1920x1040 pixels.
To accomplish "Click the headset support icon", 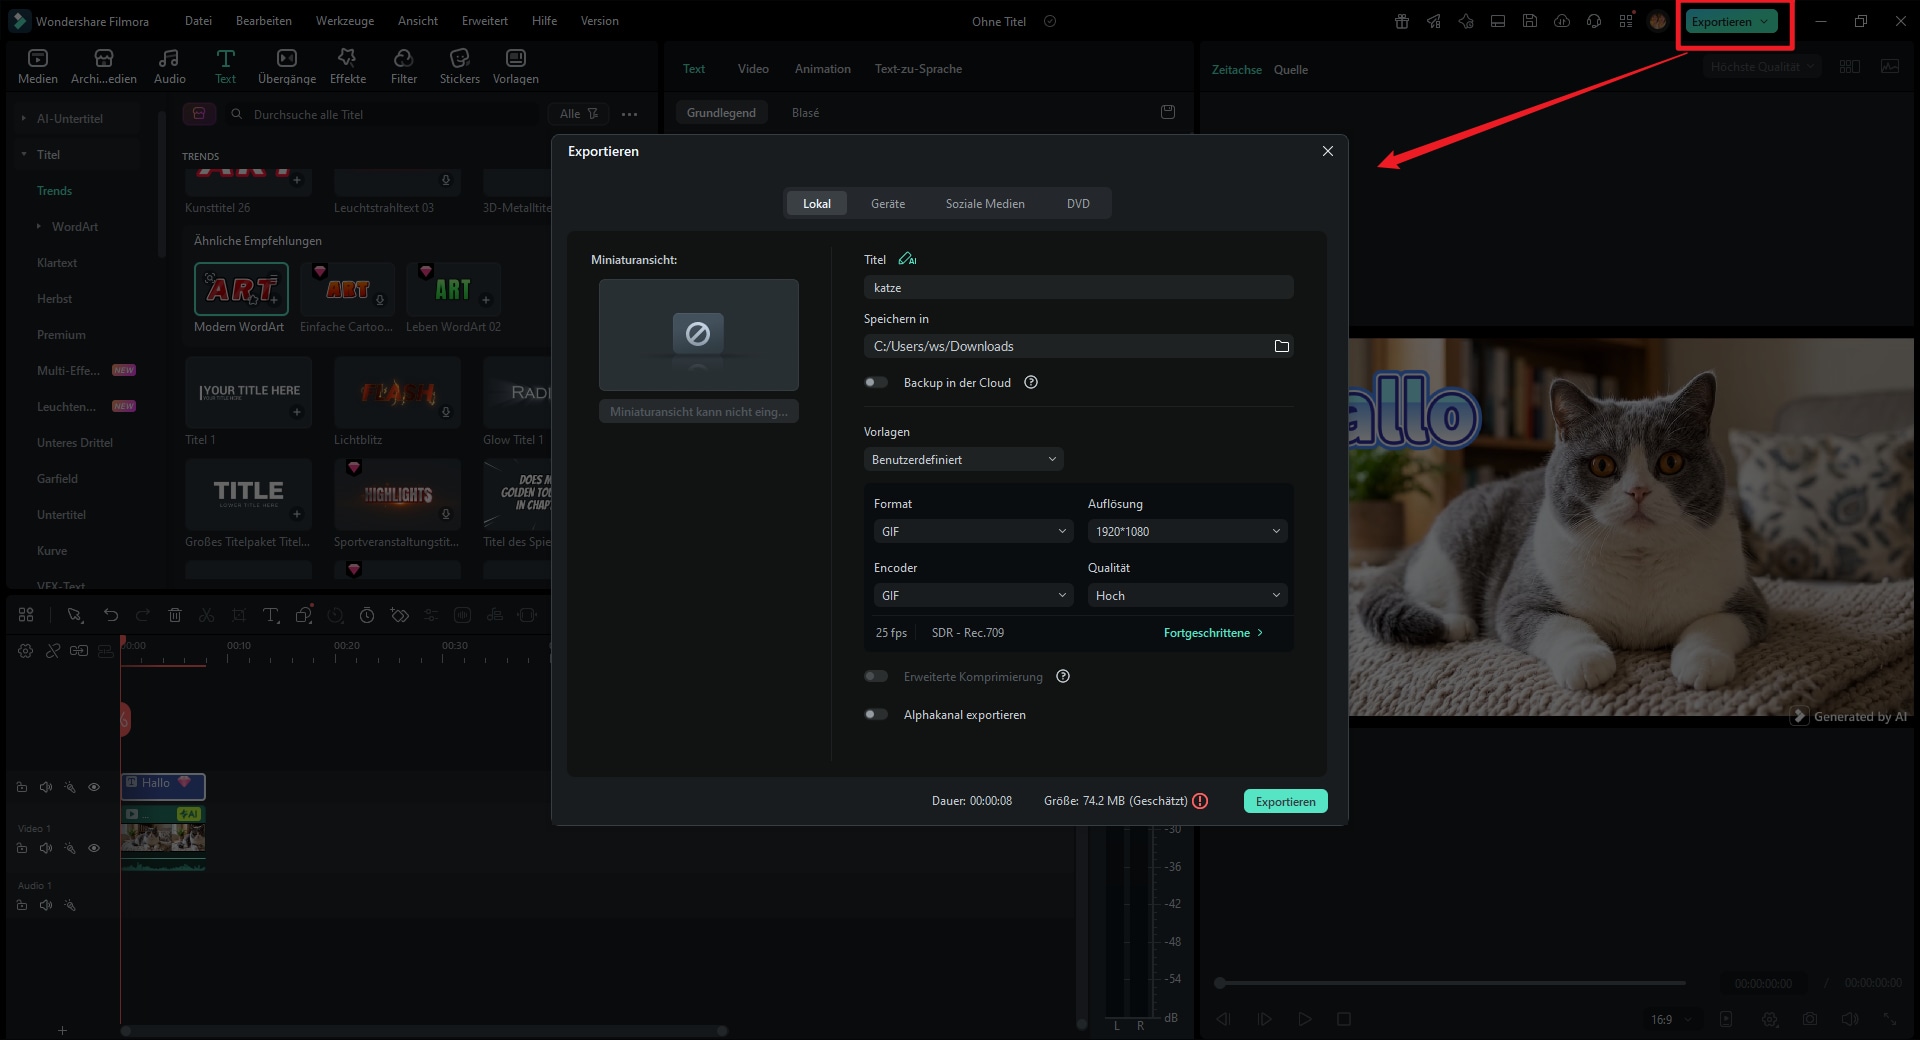I will (x=1594, y=21).
